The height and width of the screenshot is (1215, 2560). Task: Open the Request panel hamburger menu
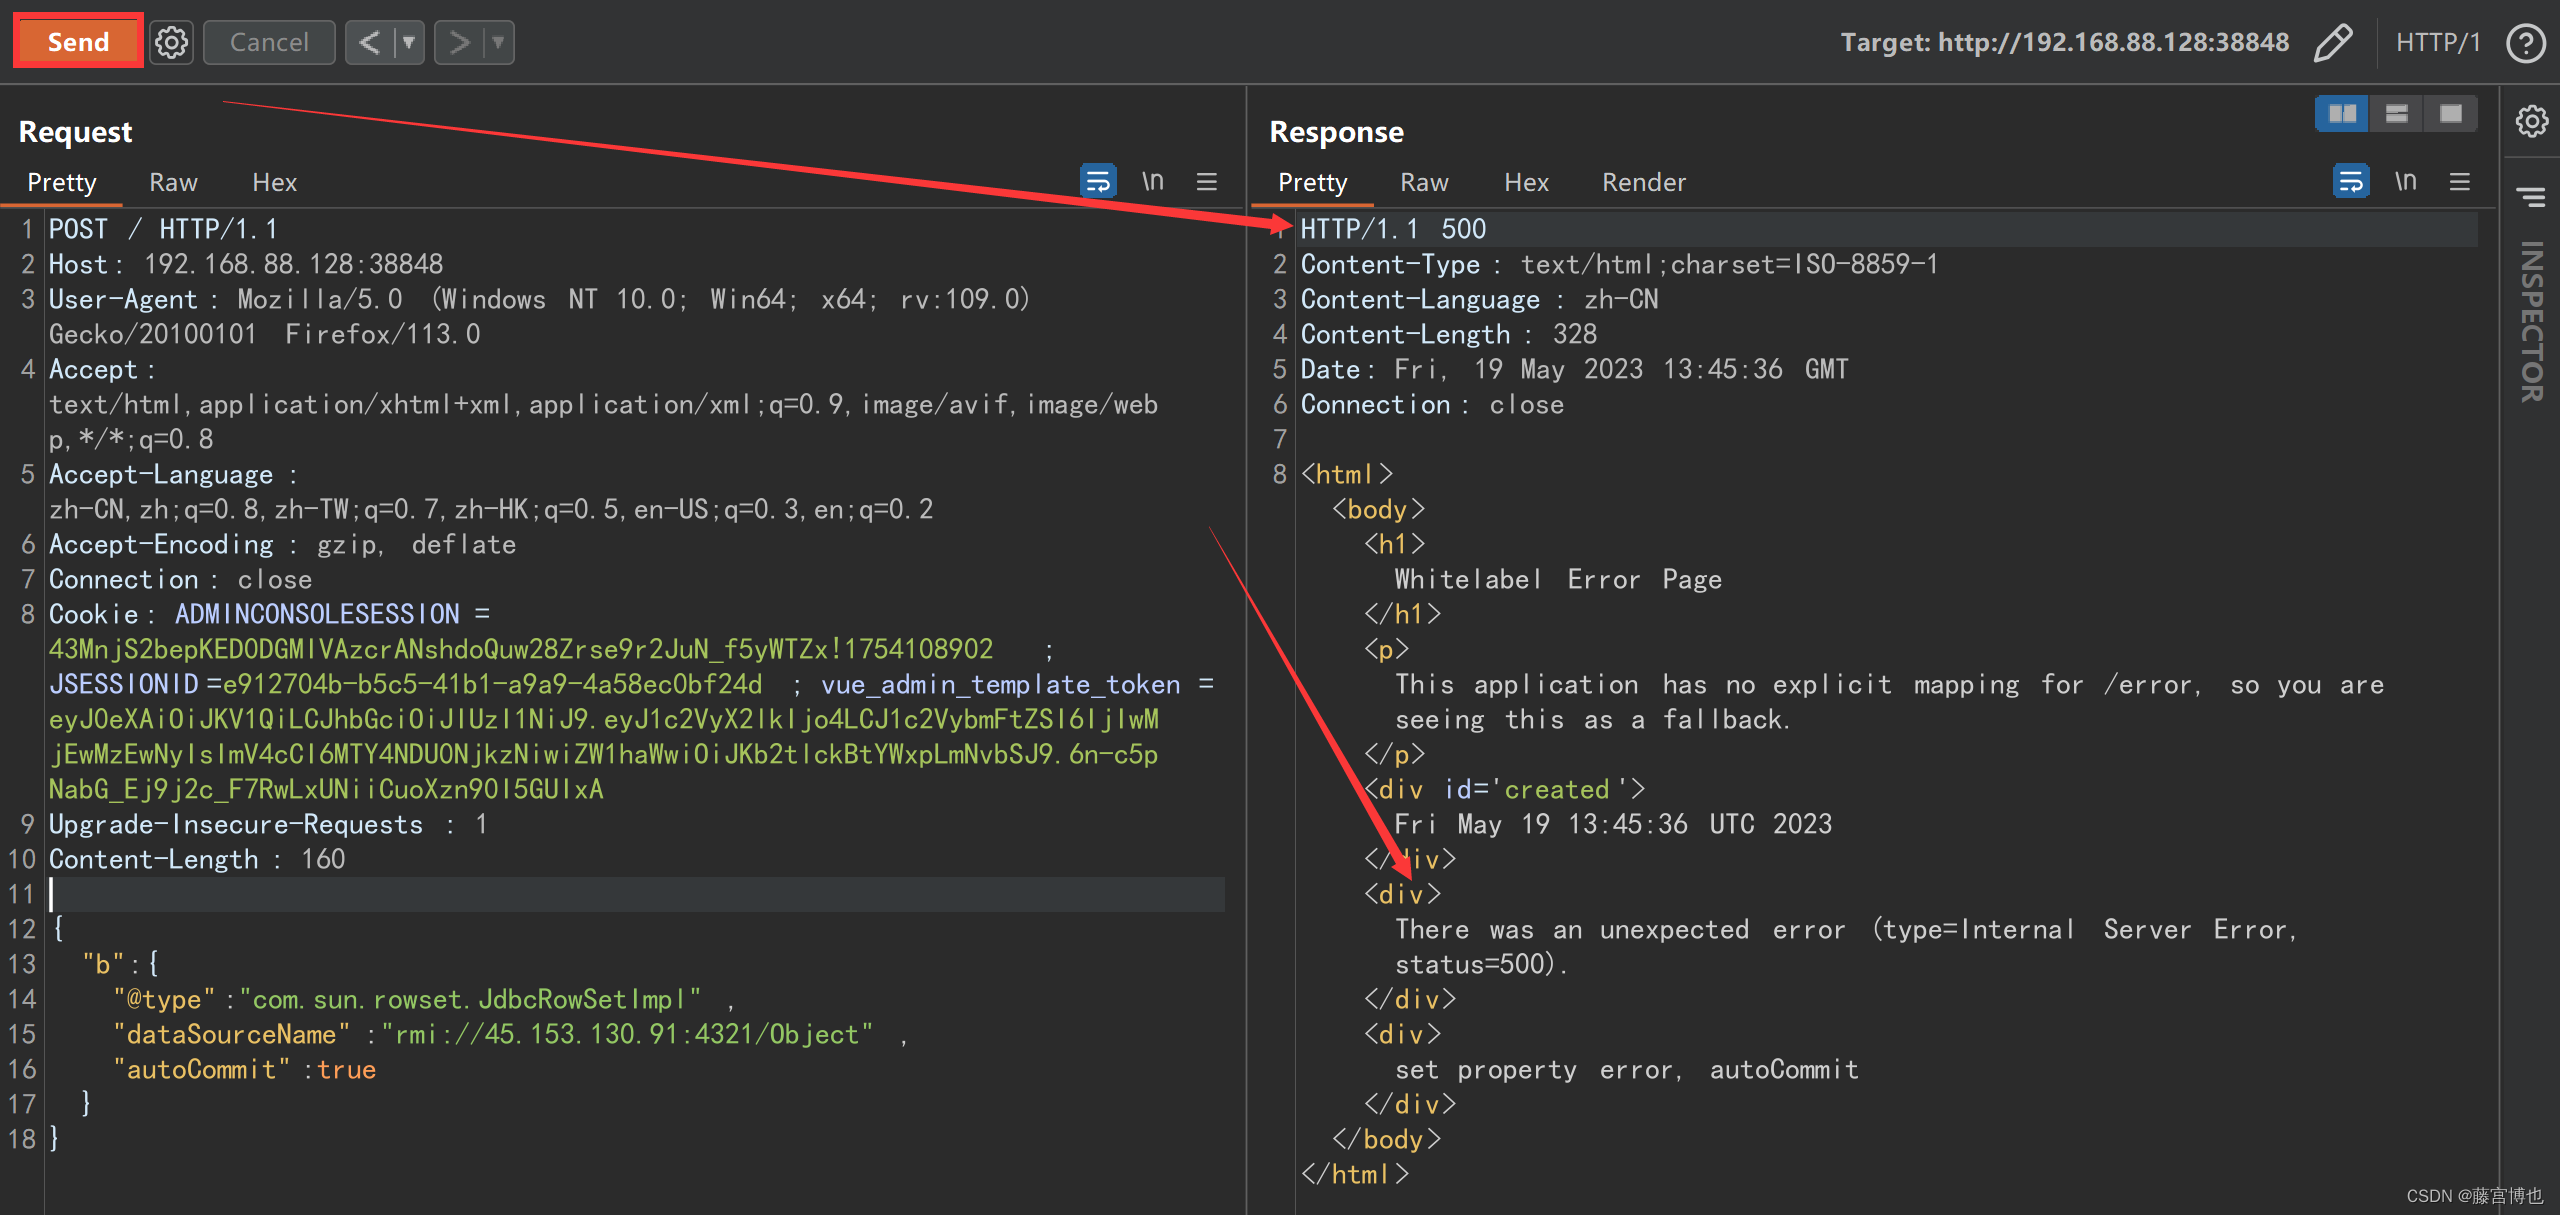(1207, 181)
